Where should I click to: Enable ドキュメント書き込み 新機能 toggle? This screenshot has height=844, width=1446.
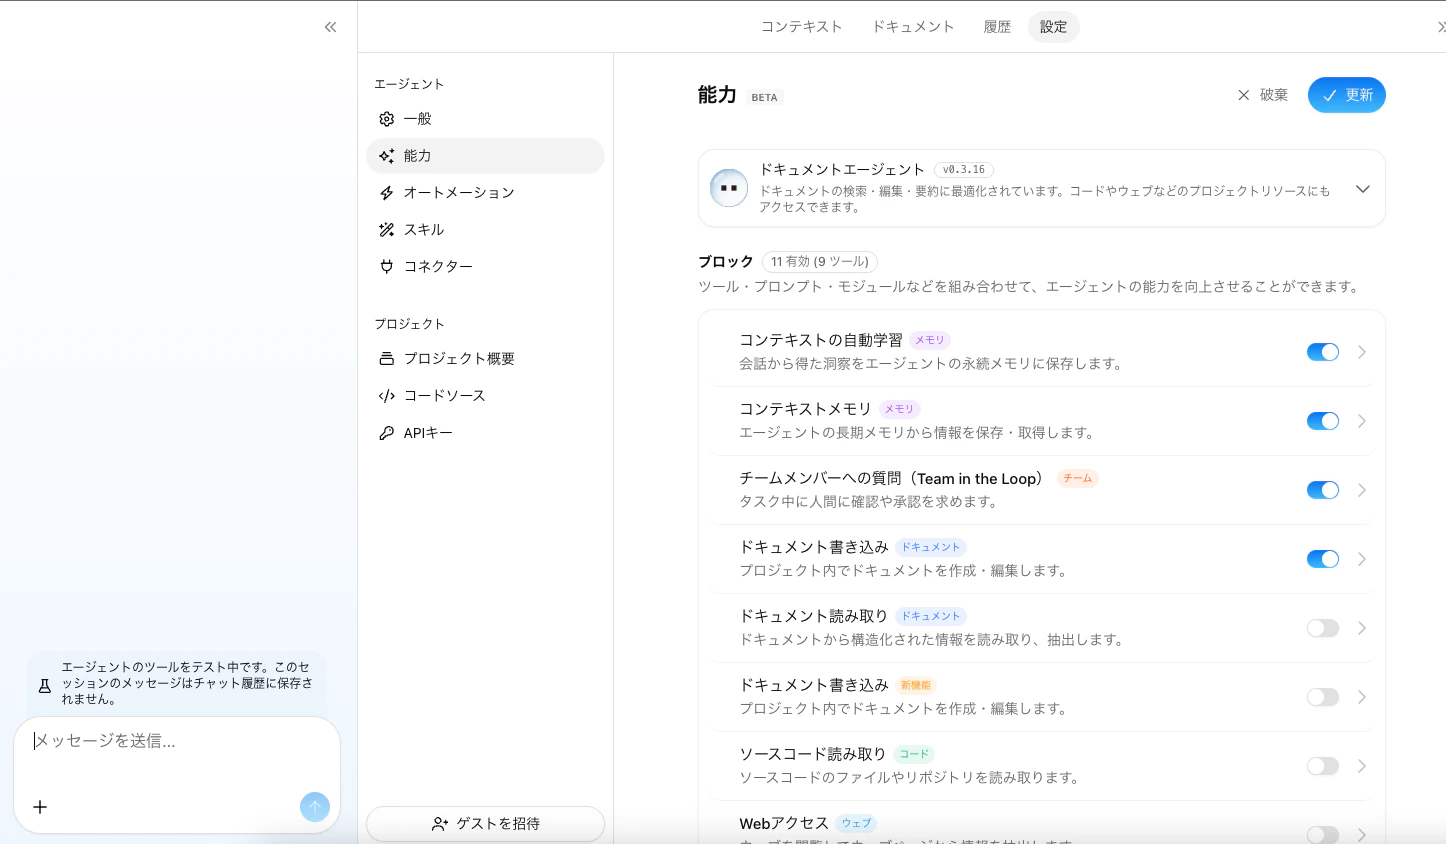(1323, 697)
